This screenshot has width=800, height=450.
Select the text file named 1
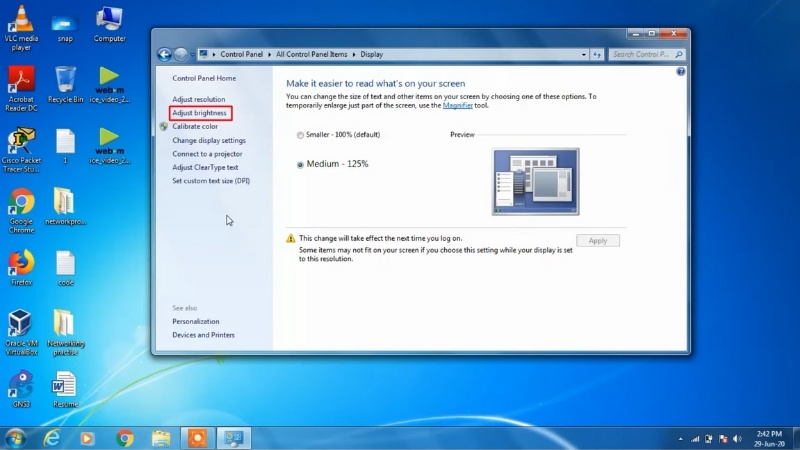[65, 146]
